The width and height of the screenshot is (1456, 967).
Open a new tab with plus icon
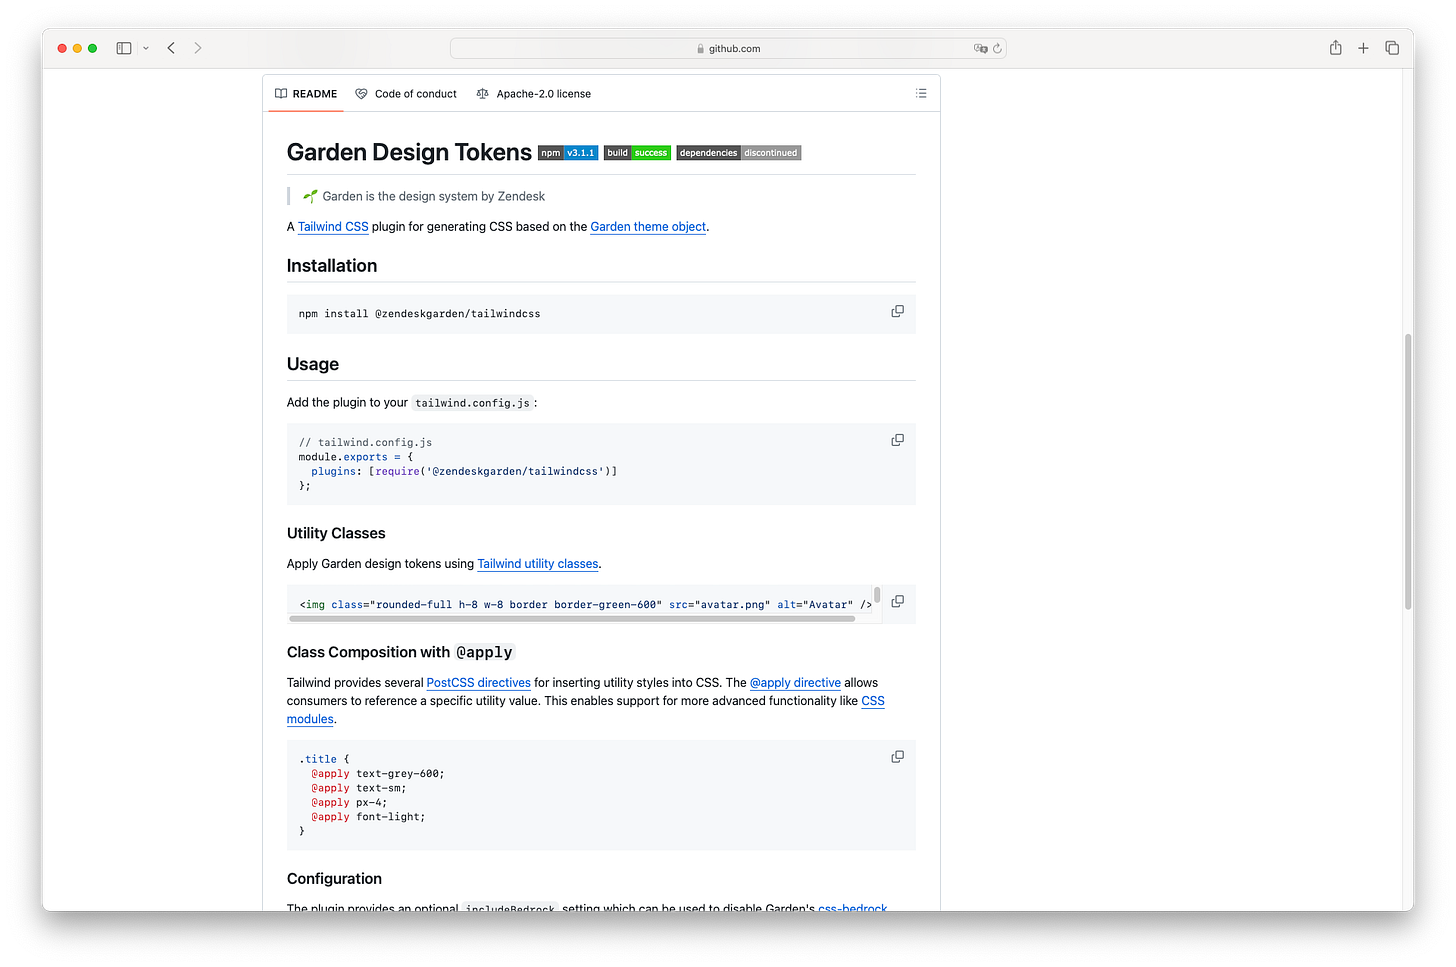pyautogui.click(x=1363, y=48)
